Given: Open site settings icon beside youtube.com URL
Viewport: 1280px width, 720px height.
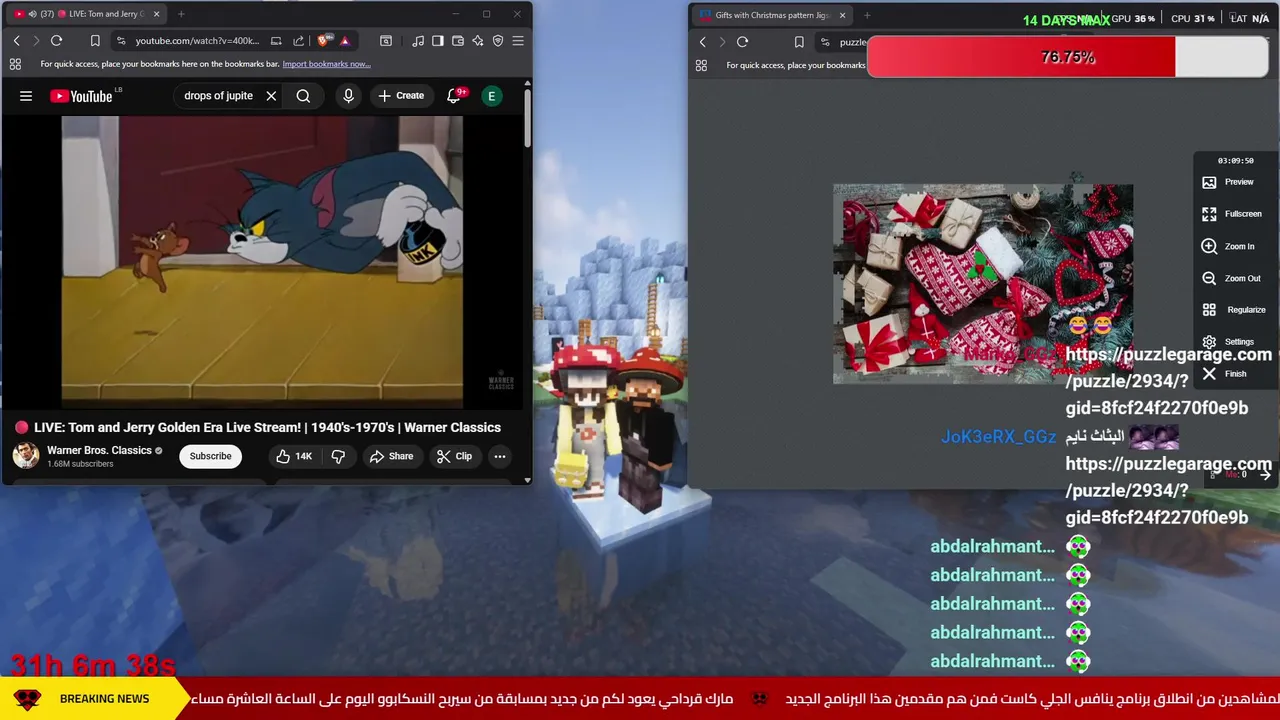Looking at the screenshot, I should tap(121, 41).
